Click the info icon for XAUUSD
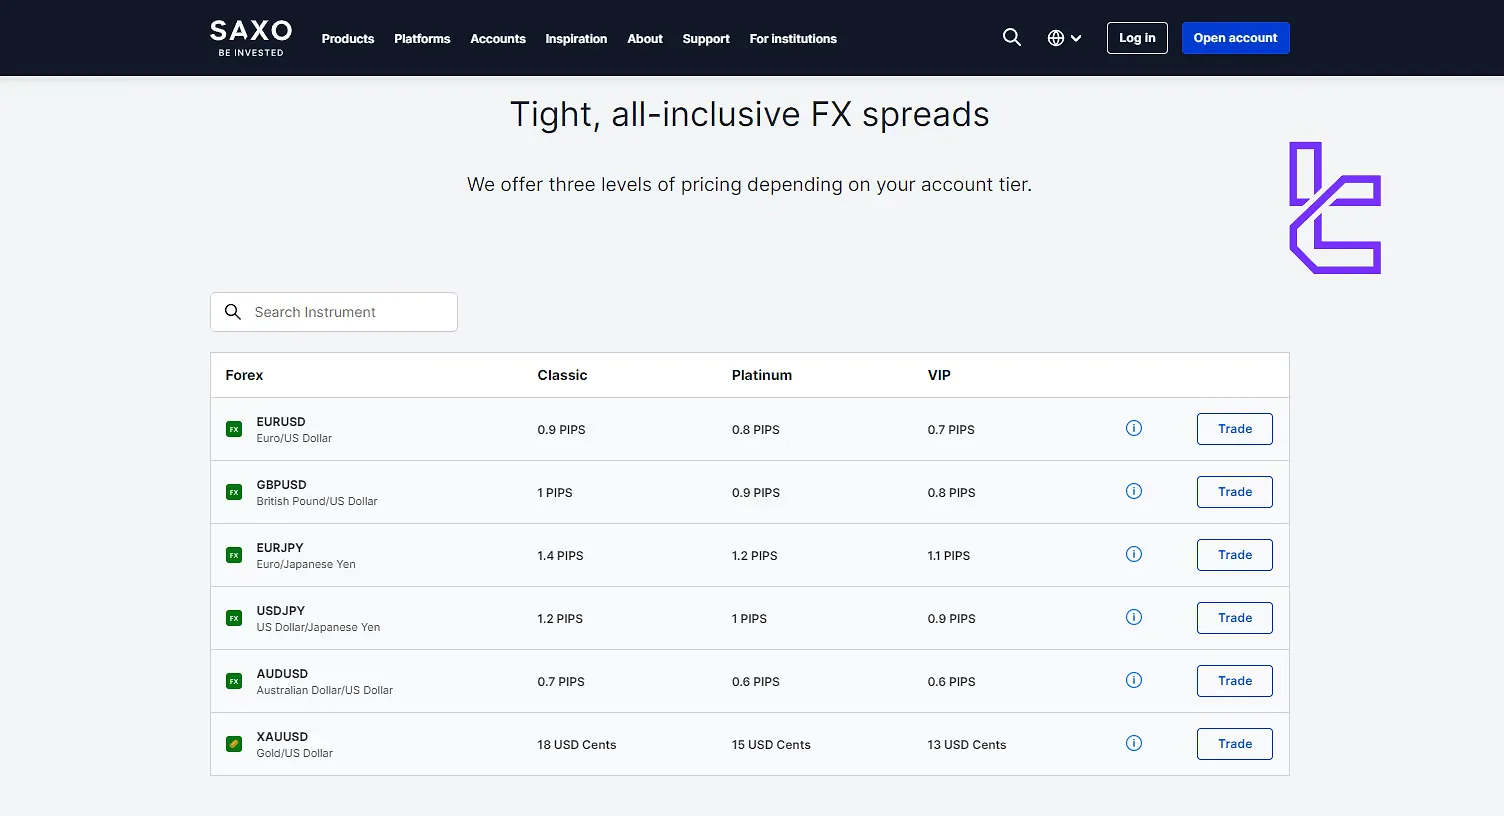 coord(1134,743)
